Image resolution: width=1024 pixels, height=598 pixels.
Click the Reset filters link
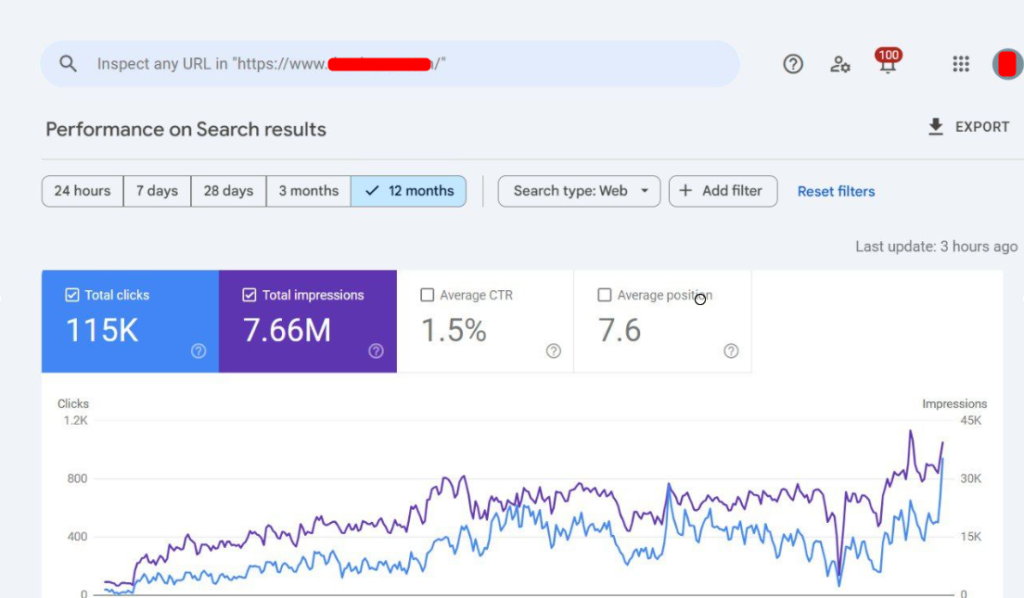(836, 191)
